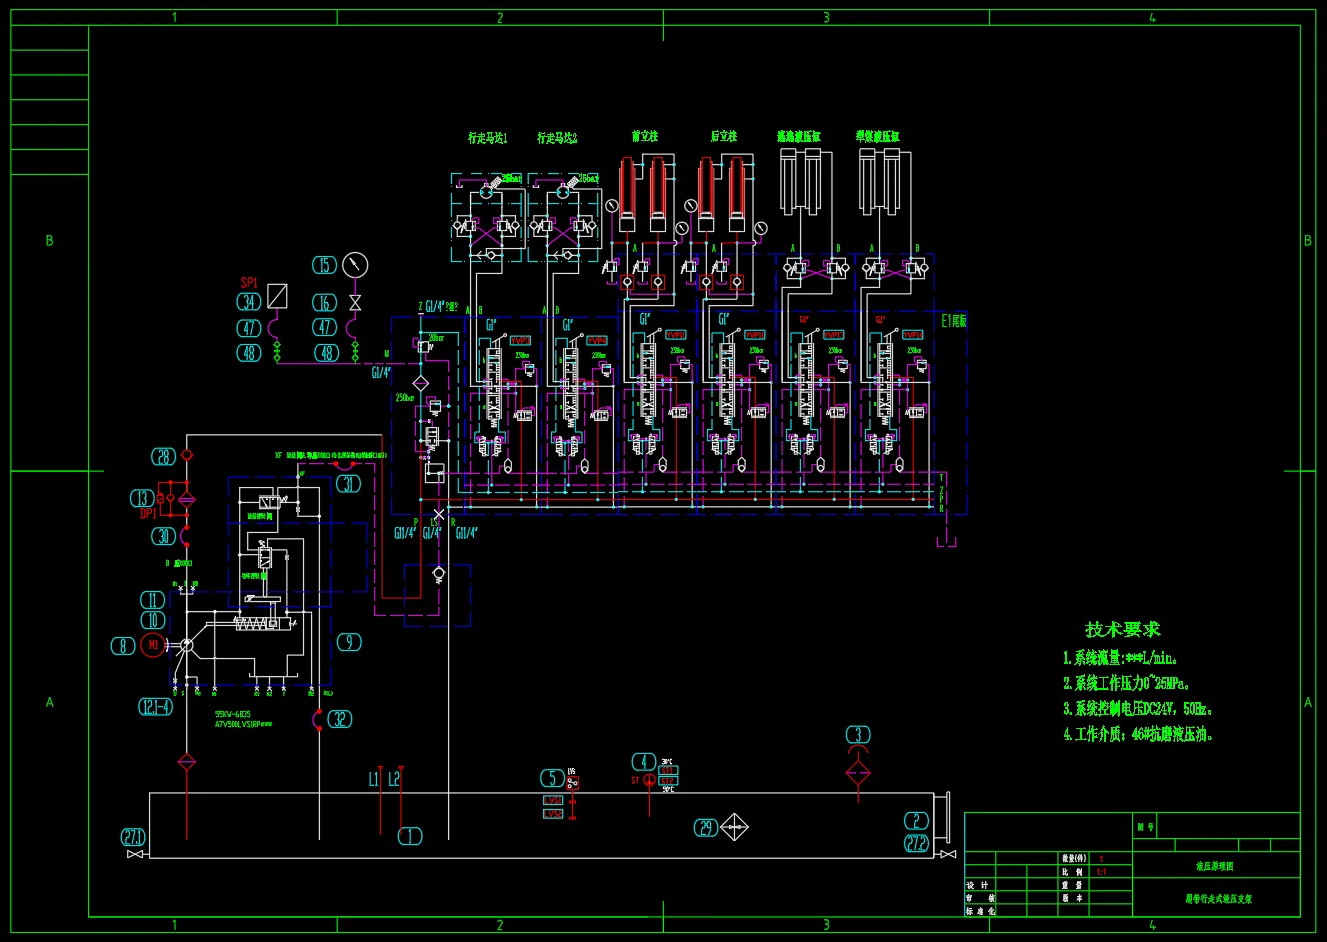The width and height of the screenshot is (1327, 942).
Task: Click requirement line 3.系统控制电压DC24V
Action: [x=1138, y=709]
